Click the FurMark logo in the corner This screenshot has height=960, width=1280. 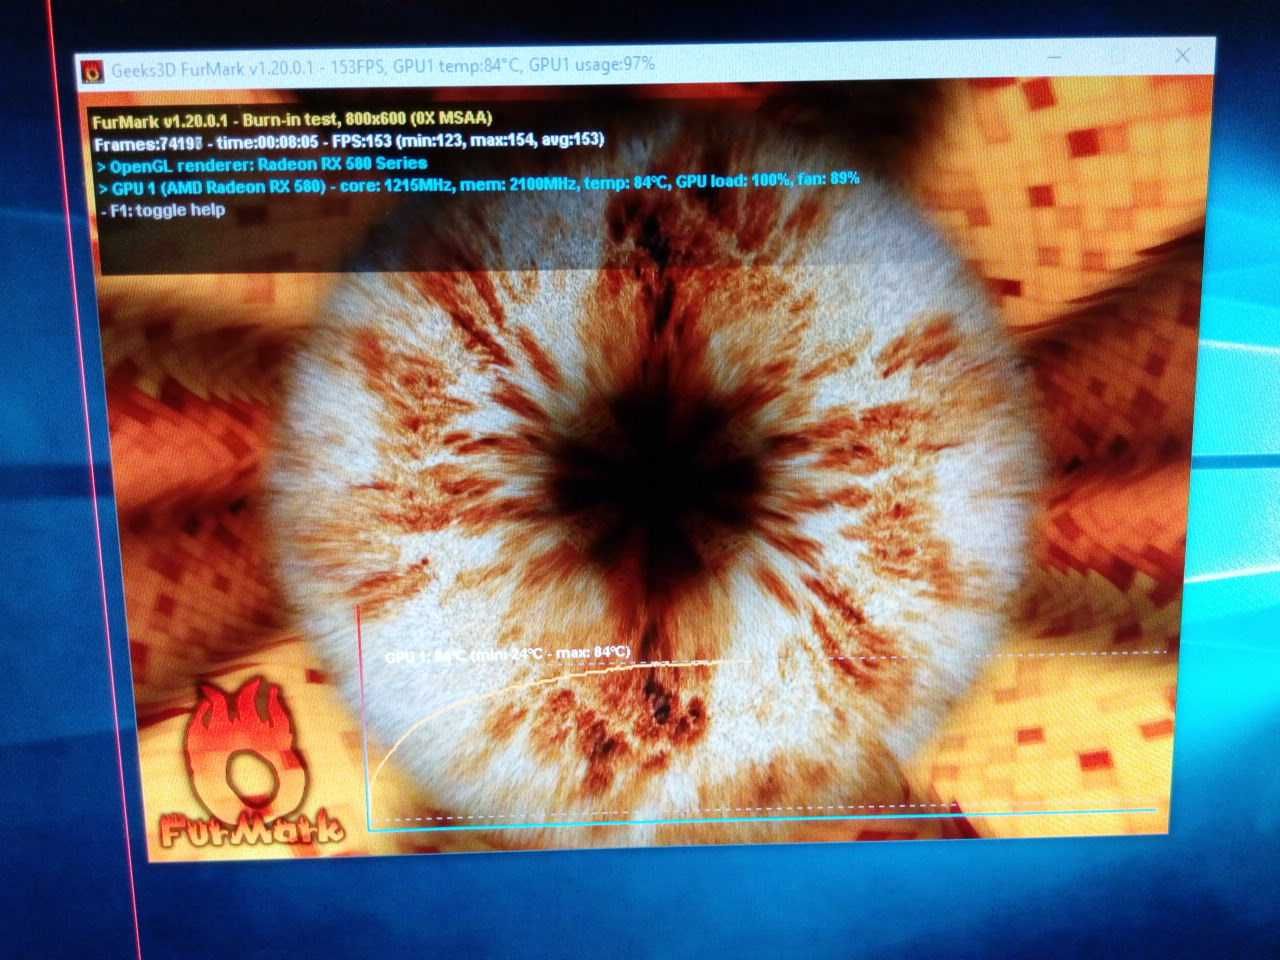tap(250, 766)
